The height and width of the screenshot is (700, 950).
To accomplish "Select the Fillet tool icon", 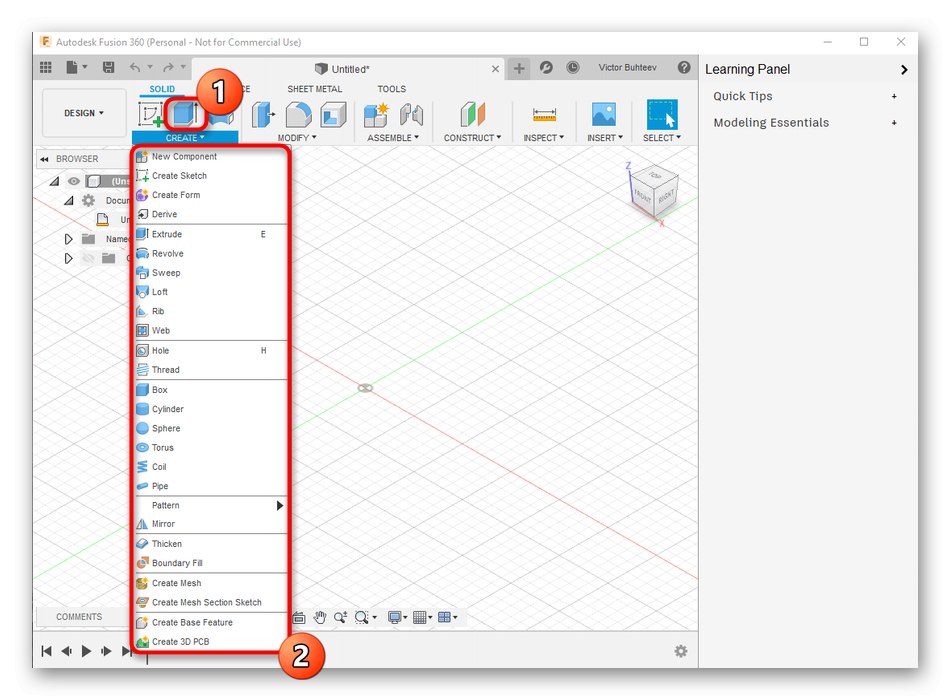I will coord(299,115).
